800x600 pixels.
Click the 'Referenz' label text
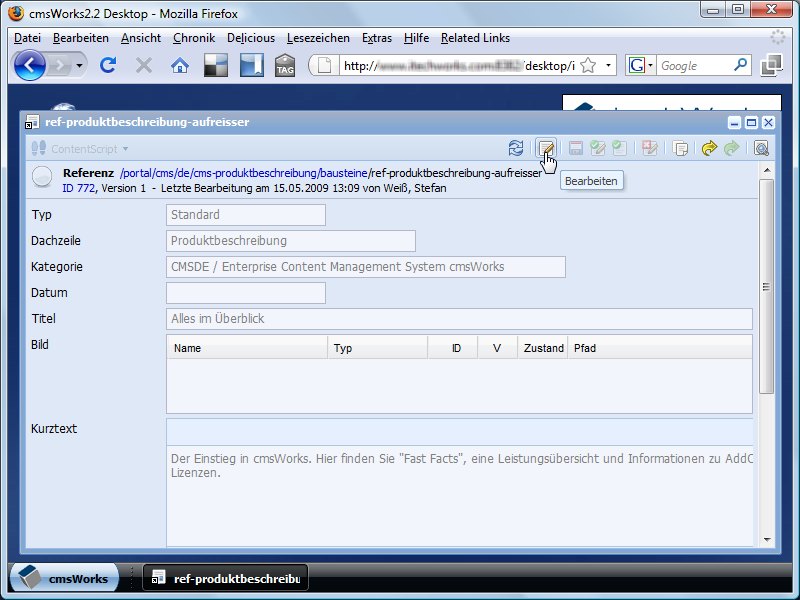(88, 173)
